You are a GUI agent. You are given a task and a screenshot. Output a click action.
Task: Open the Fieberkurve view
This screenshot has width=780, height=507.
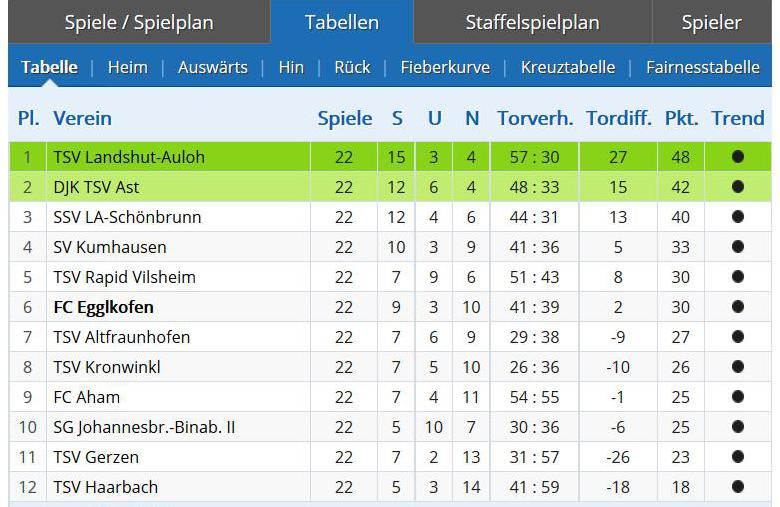coord(445,68)
